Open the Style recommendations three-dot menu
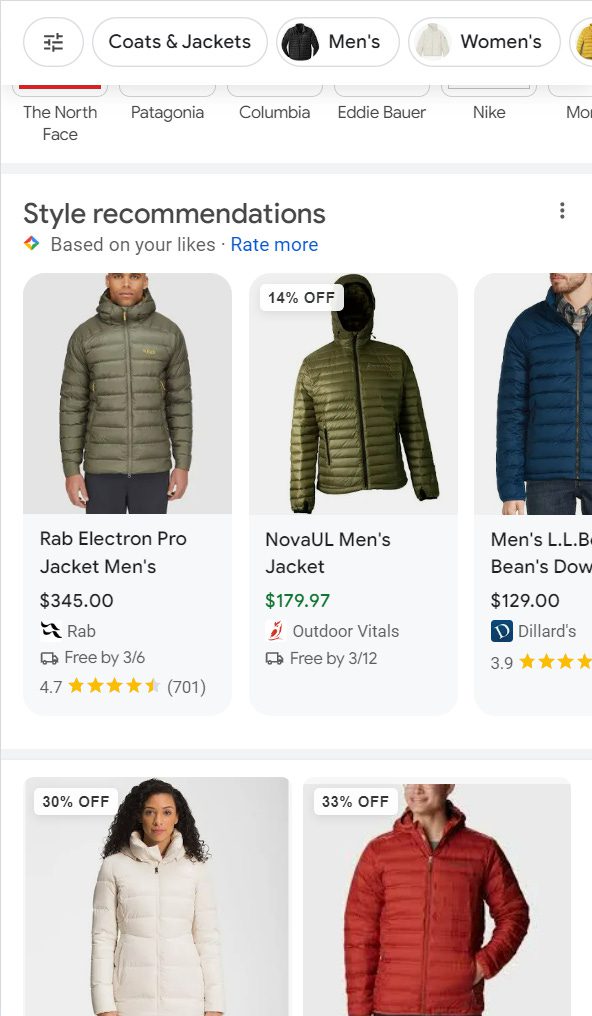Screen dimensions: 592x1016 click(x=562, y=210)
